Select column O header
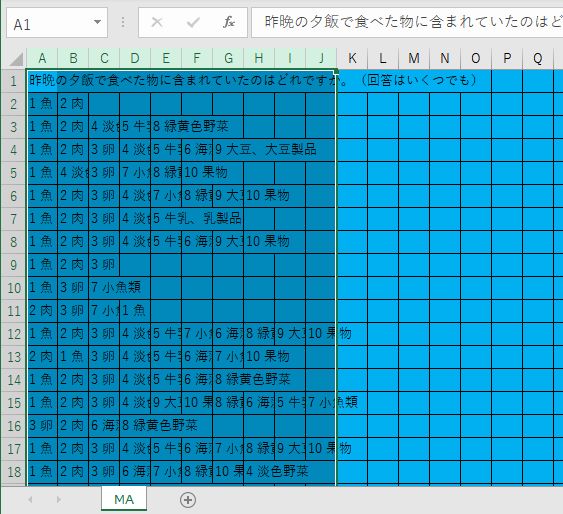The height and width of the screenshot is (514, 563). tap(476, 58)
